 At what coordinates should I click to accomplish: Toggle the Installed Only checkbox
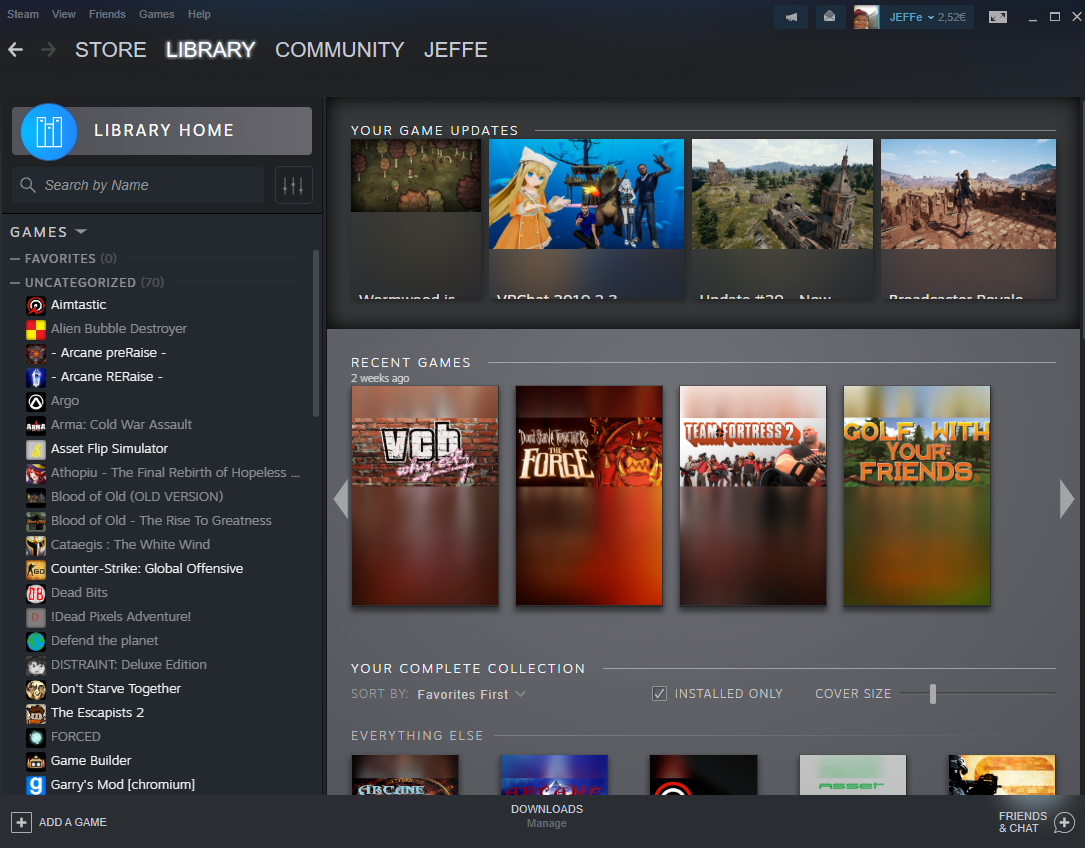click(x=659, y=694)
